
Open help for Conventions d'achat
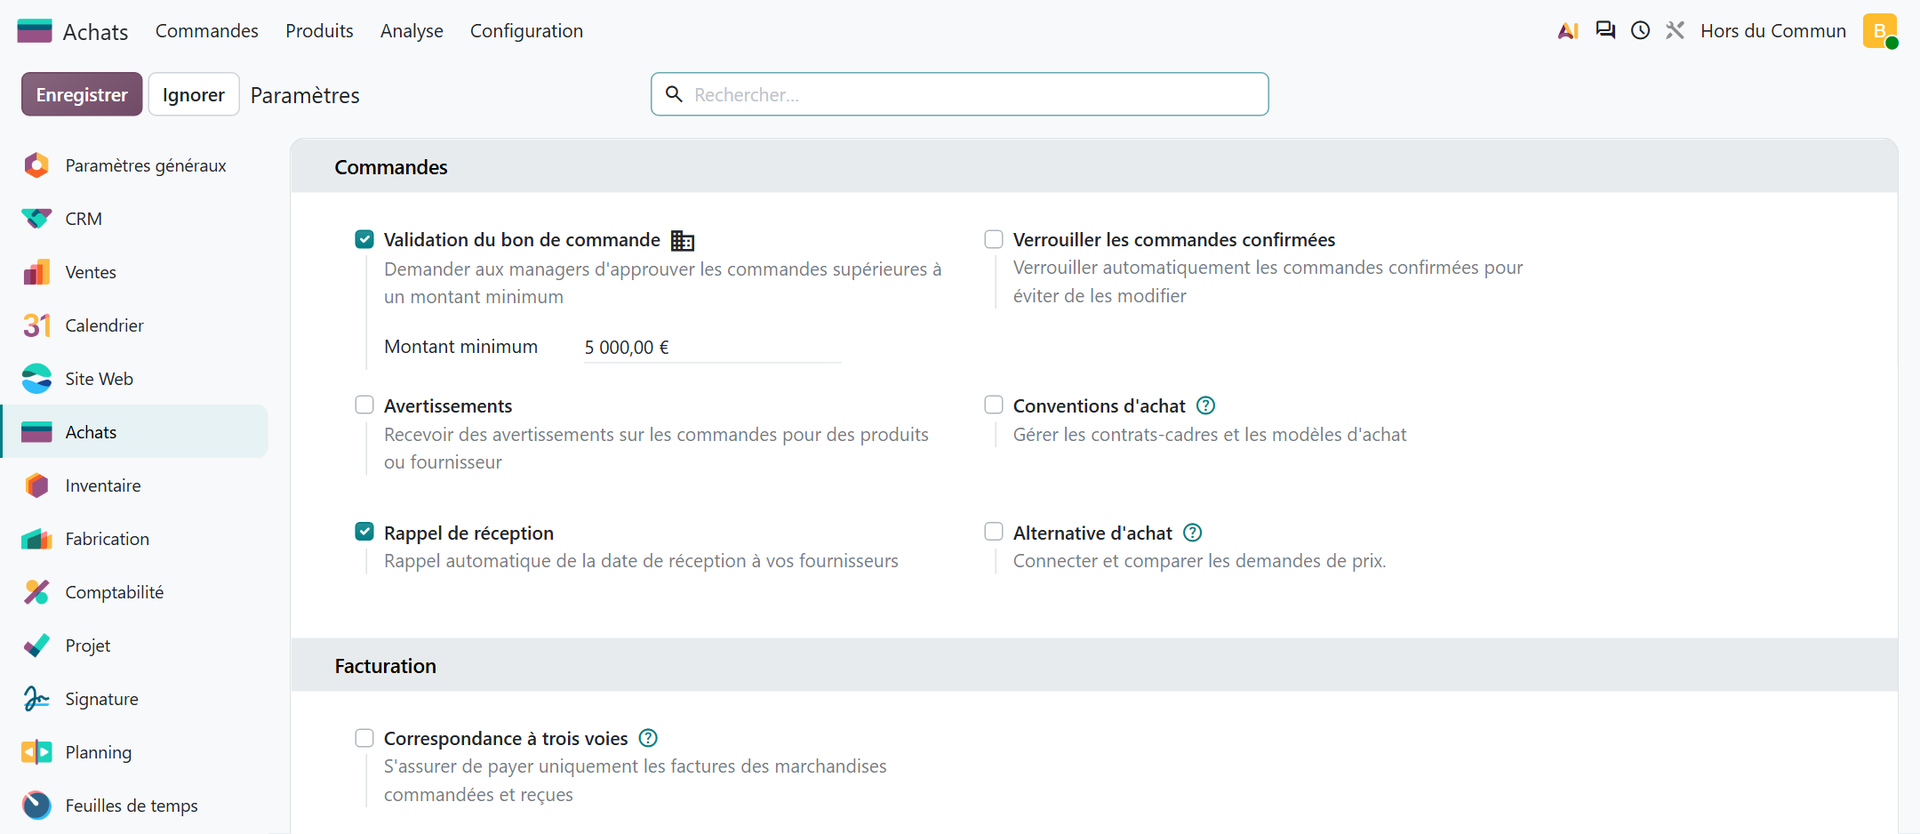(1206, 406)
